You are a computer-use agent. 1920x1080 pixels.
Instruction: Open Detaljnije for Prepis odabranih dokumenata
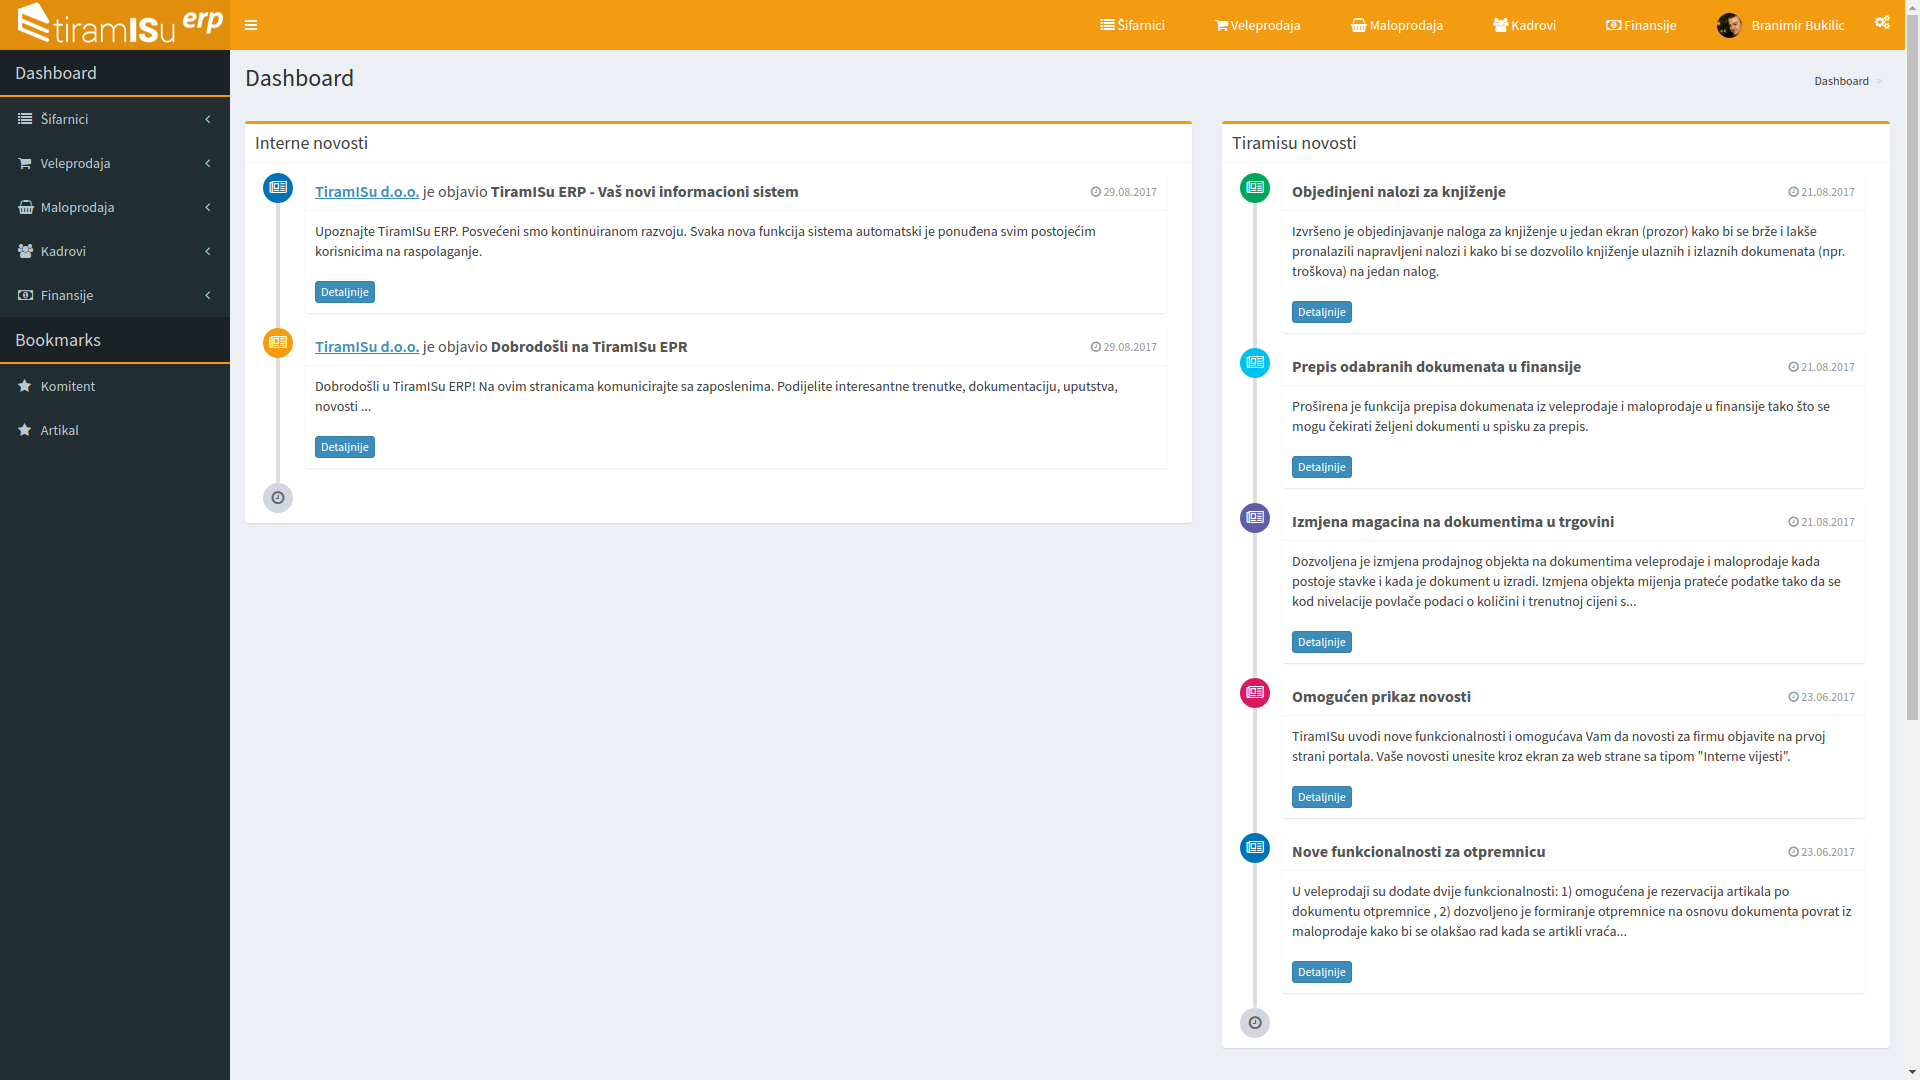(x=1321, y=467)
